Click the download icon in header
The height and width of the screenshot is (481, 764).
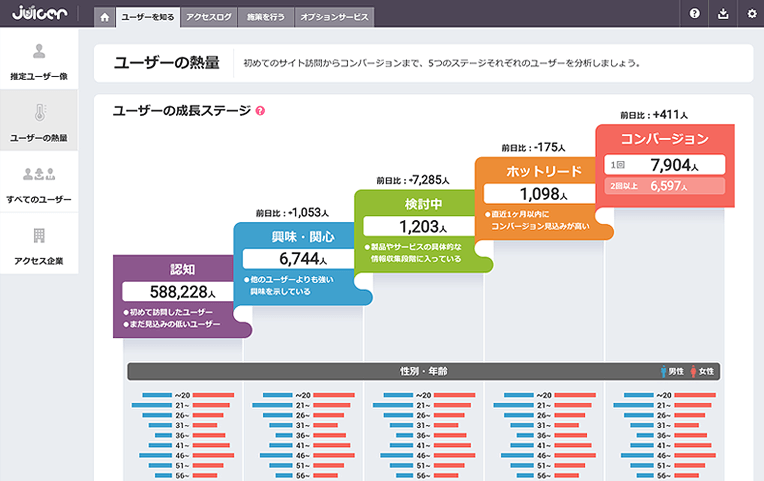pos(723,14)
